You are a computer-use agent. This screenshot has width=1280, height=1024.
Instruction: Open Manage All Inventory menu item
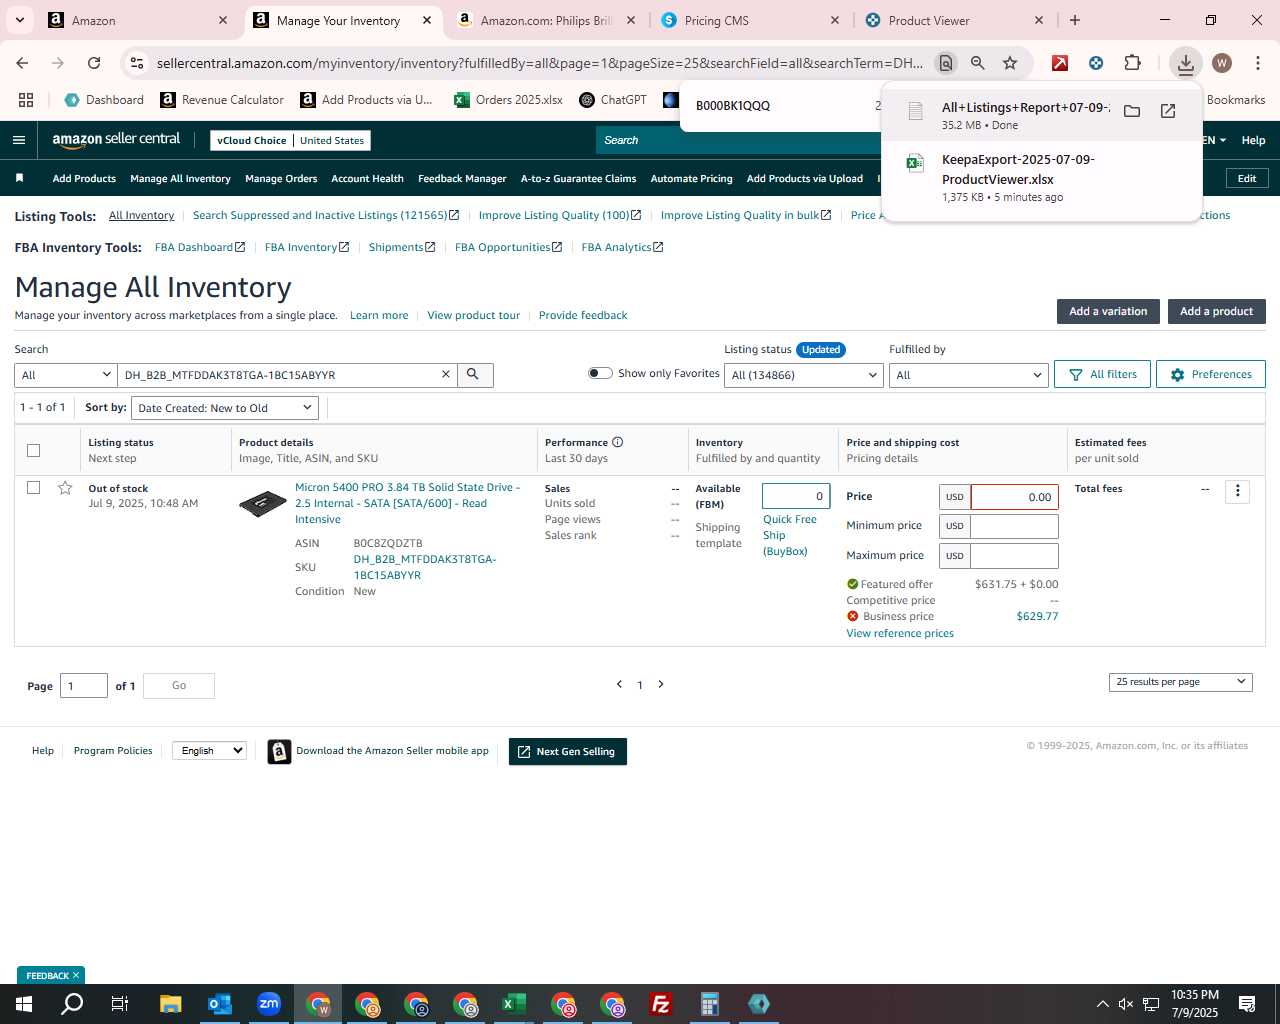(180, 178)
